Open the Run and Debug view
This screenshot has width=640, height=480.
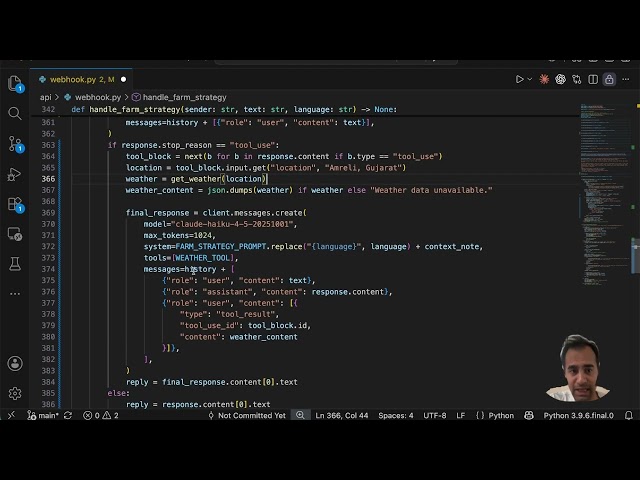tap(15, 174)
